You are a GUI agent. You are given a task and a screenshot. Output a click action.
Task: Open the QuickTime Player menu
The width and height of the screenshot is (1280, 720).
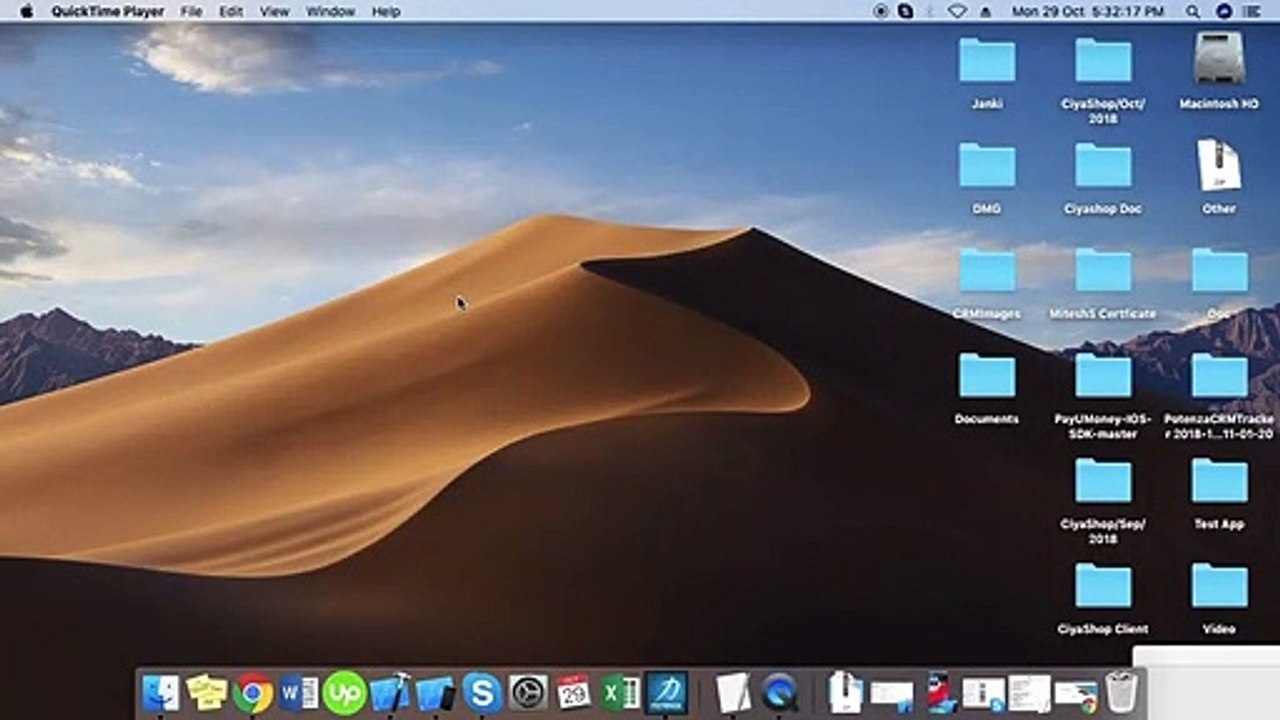[109, 12]
